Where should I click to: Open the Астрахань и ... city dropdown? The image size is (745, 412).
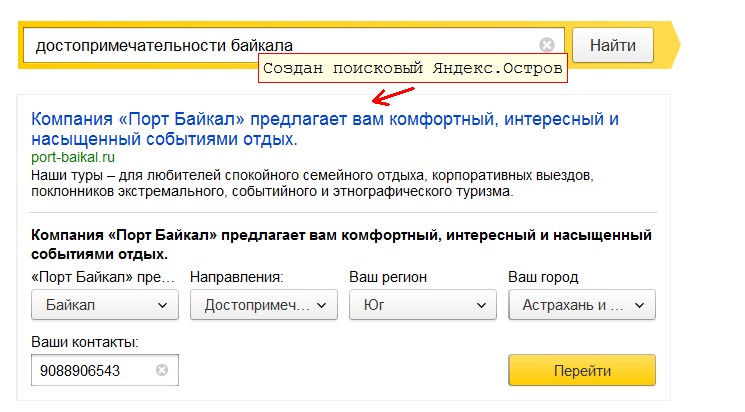(582, 305)
